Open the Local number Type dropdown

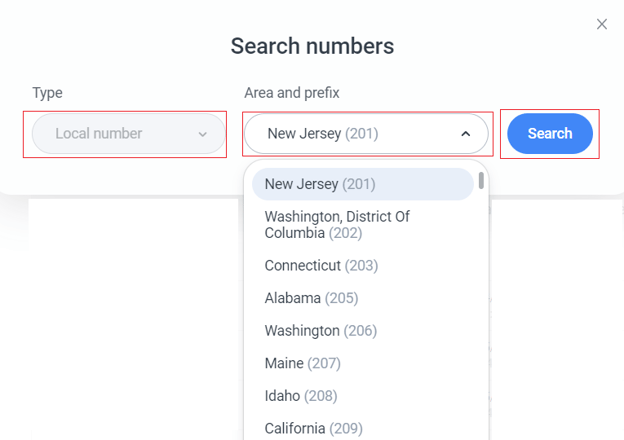(125, 134)
